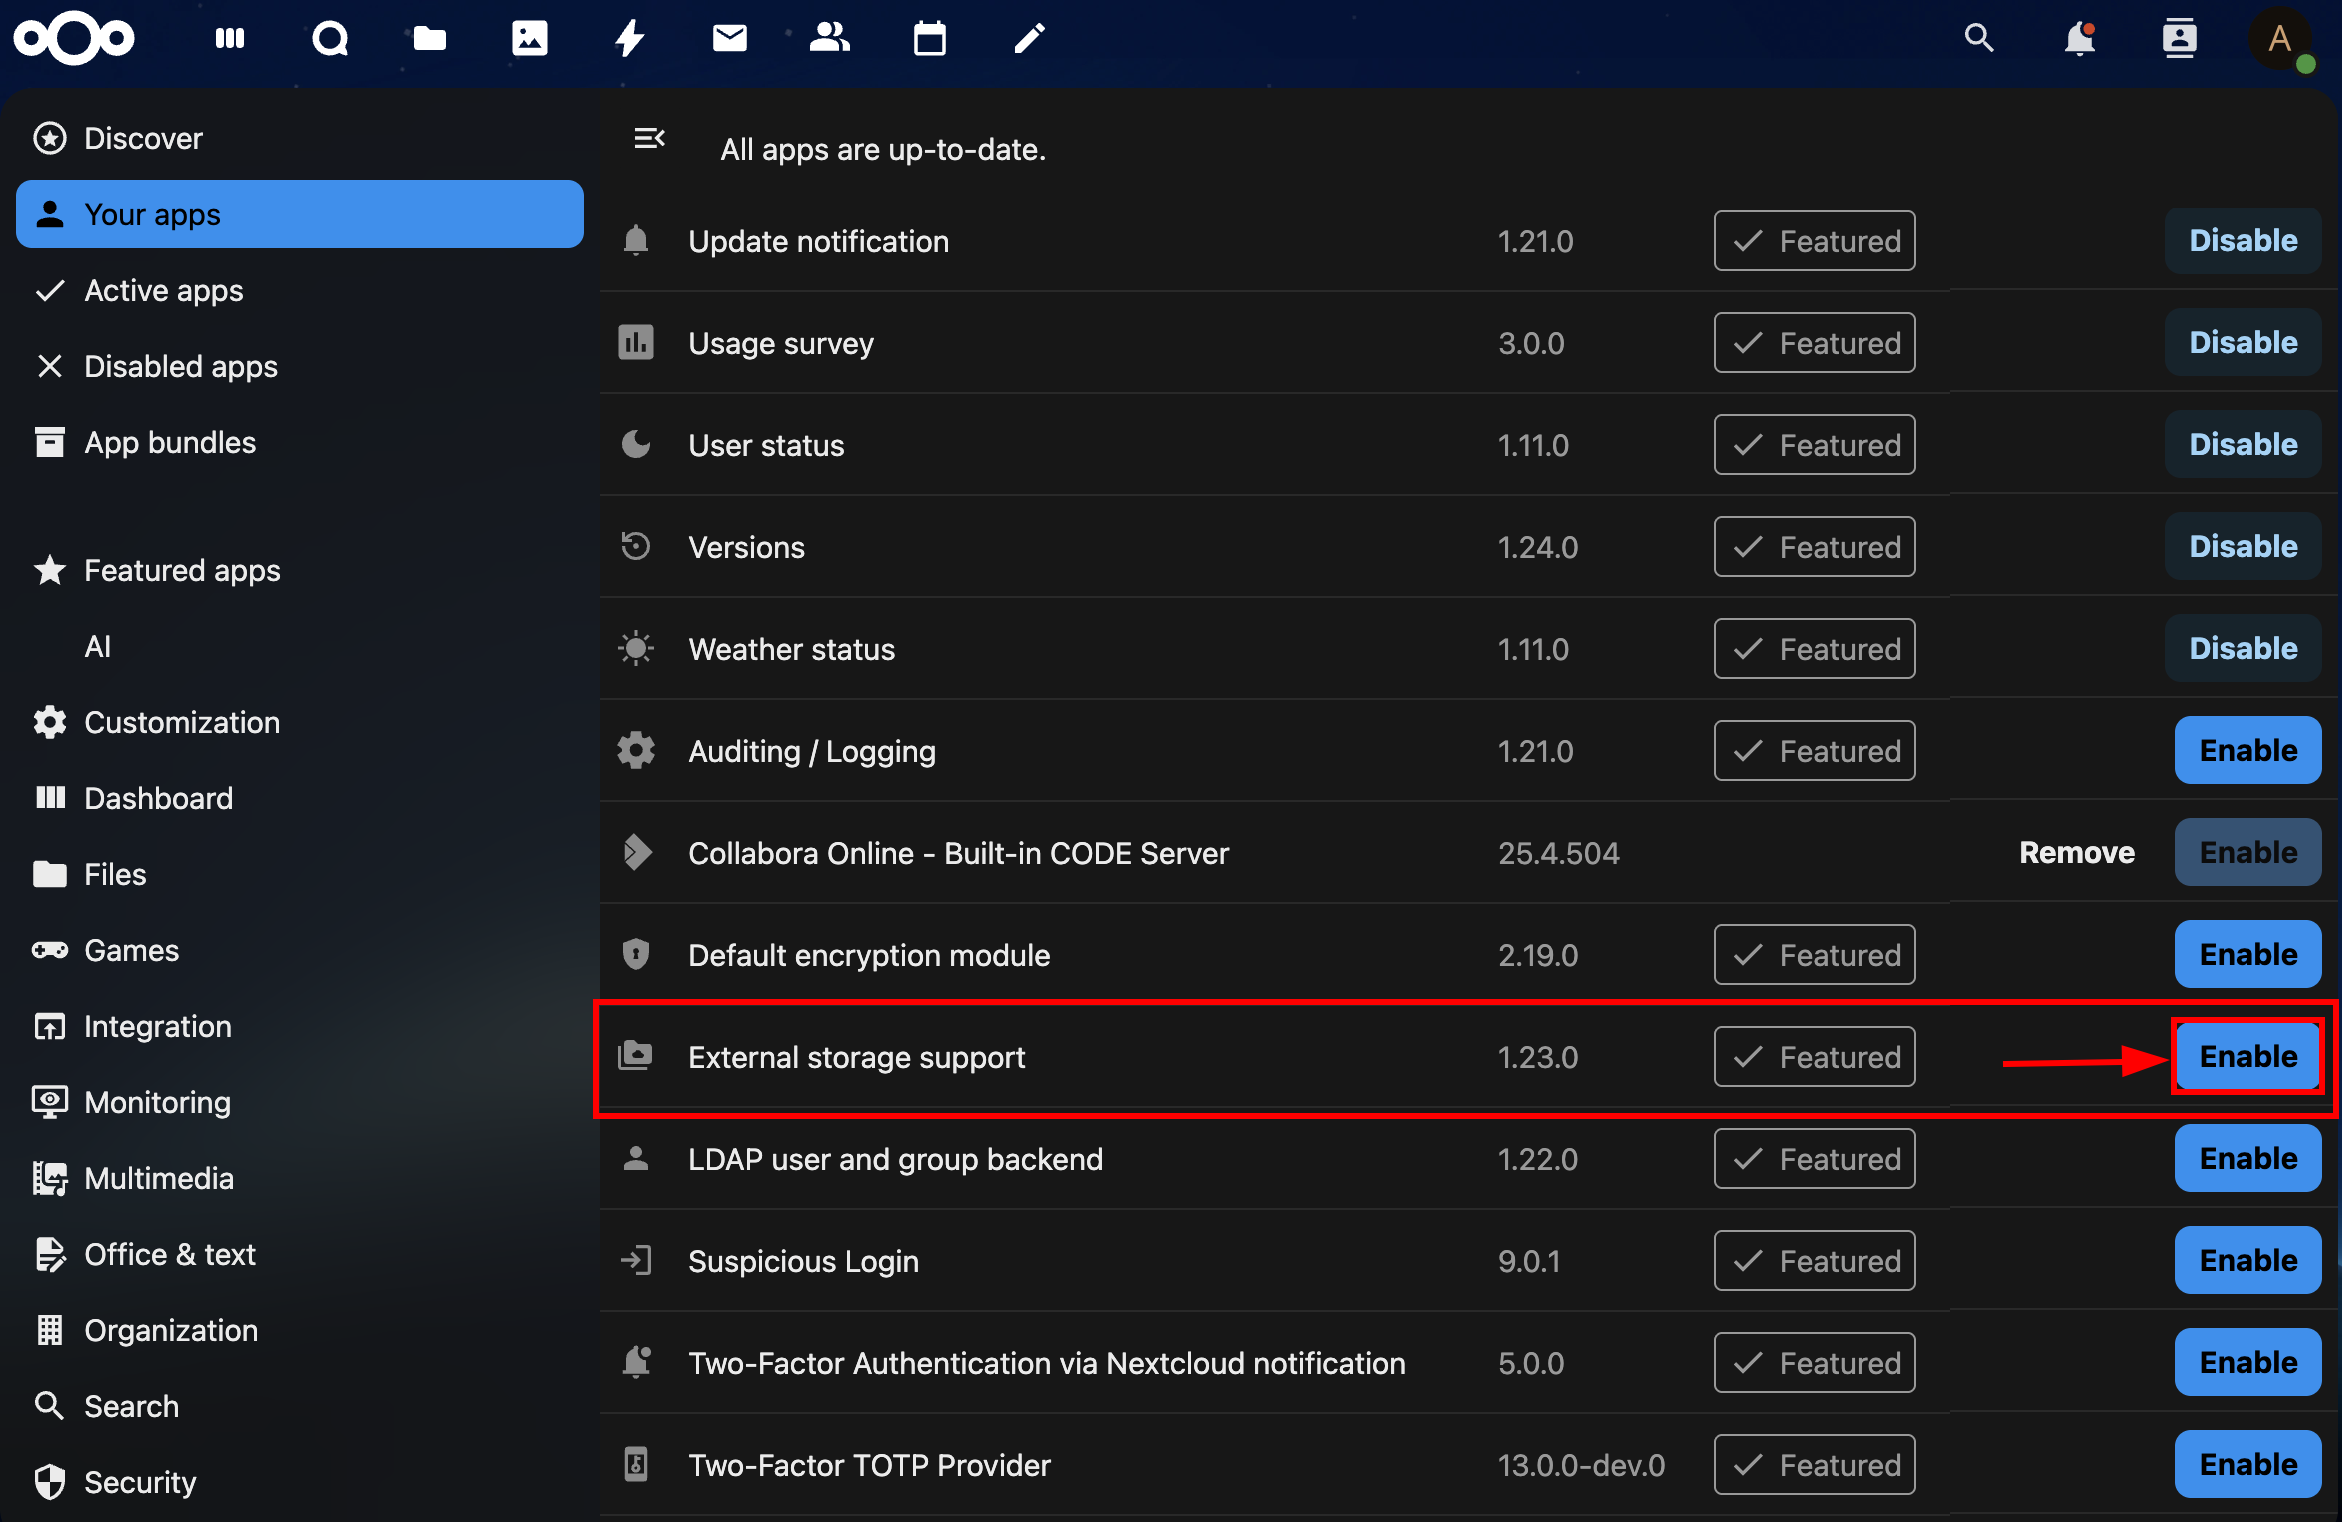
Task: Click the Weather status sun icon
Action: (x=636, y=649)
